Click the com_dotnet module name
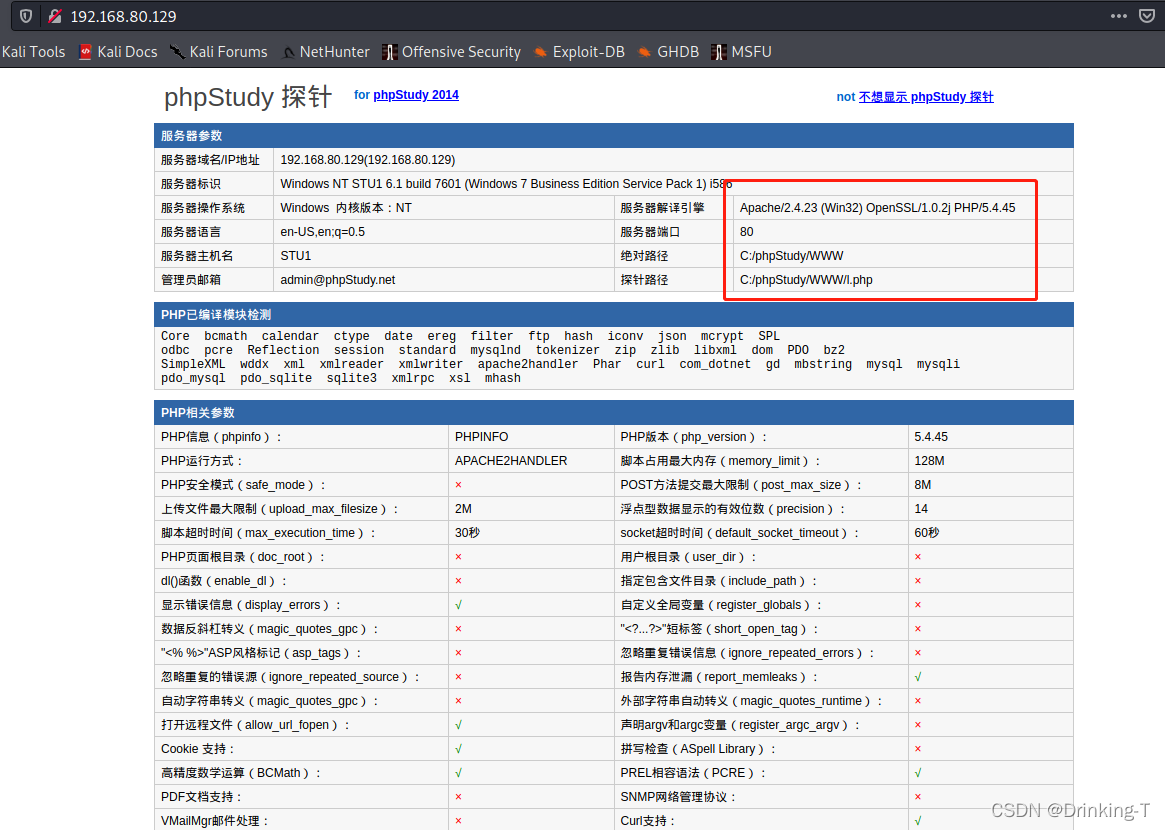This screenshot has height=830, width=1165. 715,364
